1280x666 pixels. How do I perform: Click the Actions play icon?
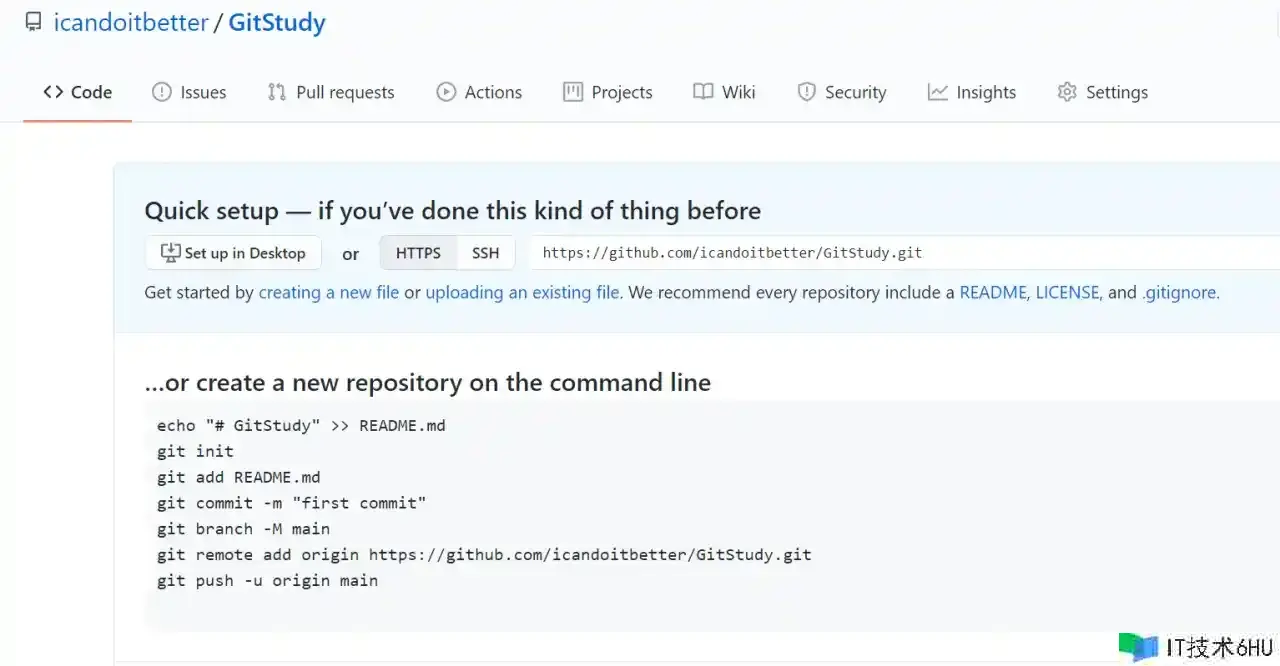(x=446, y=92)
